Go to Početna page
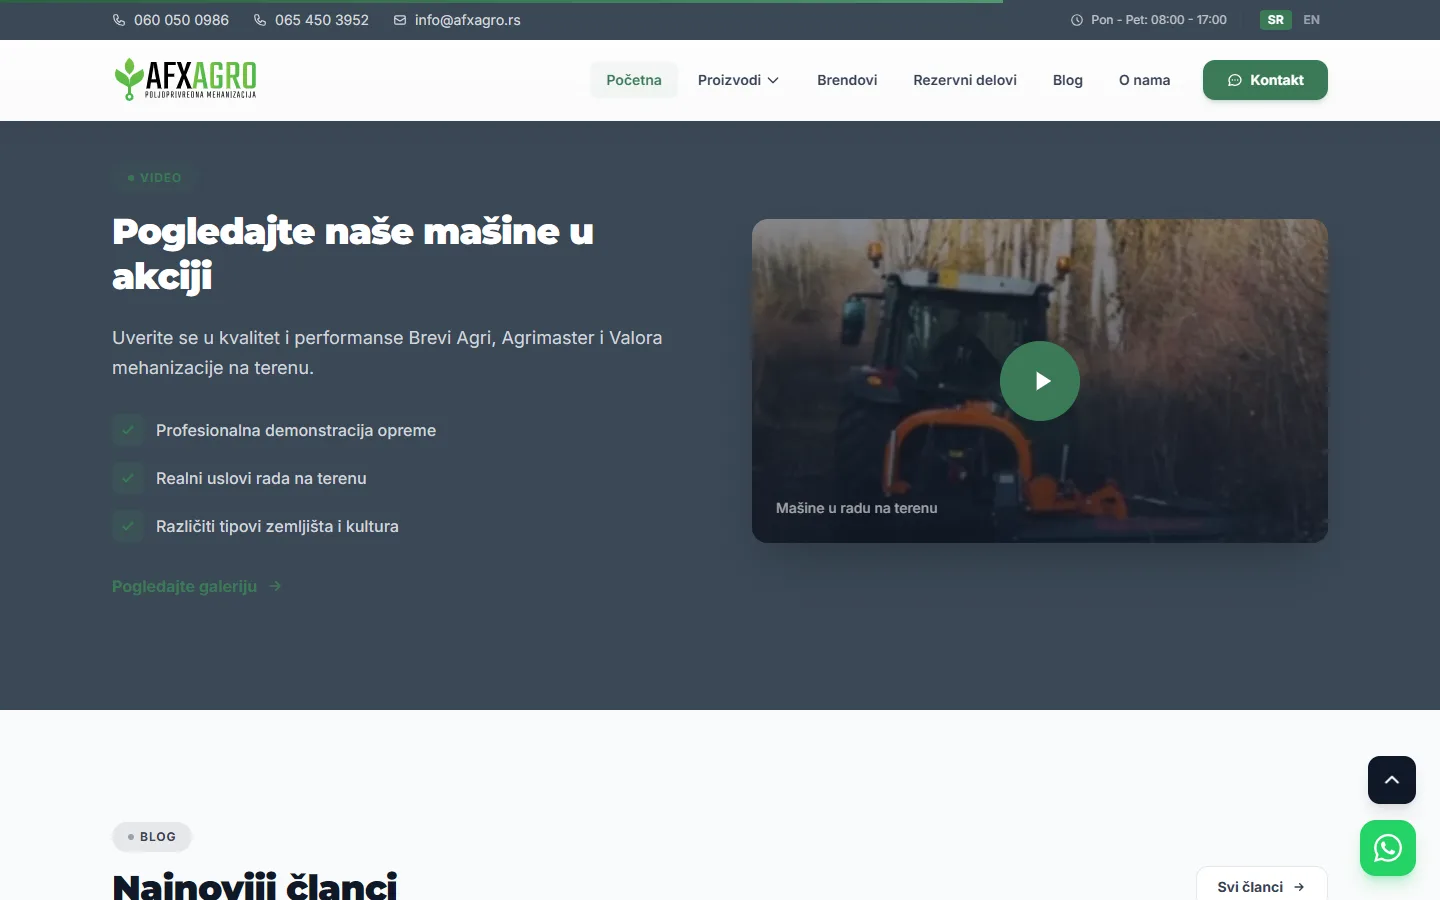The height and width of the screenshot is (900, 1440). click(634, 80)
